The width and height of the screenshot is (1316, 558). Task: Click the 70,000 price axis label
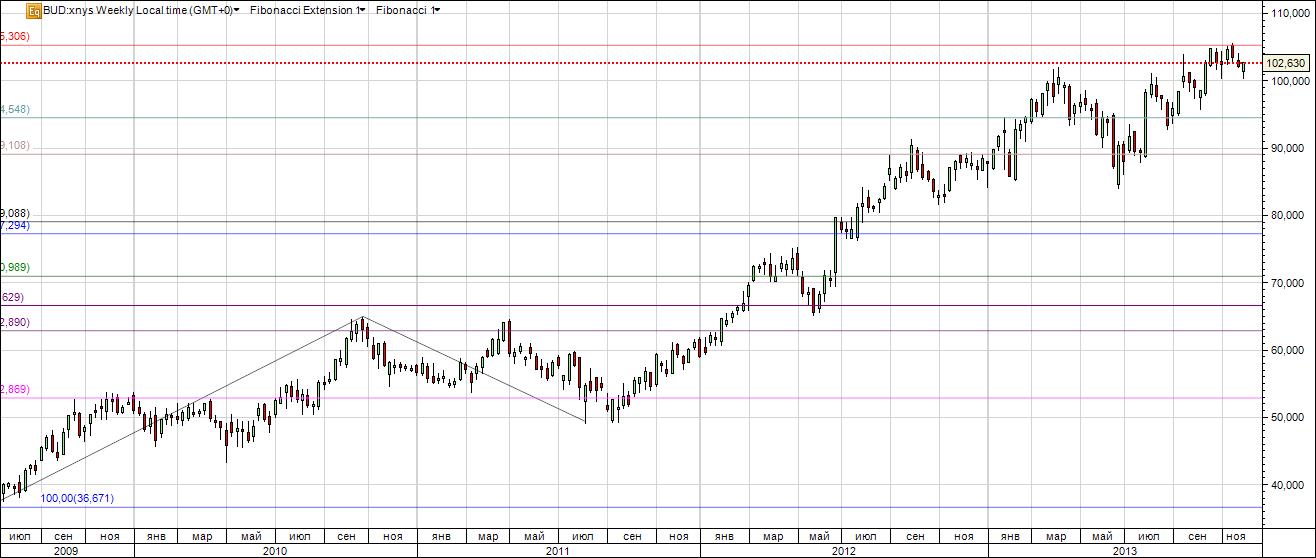pos(1289,283)
